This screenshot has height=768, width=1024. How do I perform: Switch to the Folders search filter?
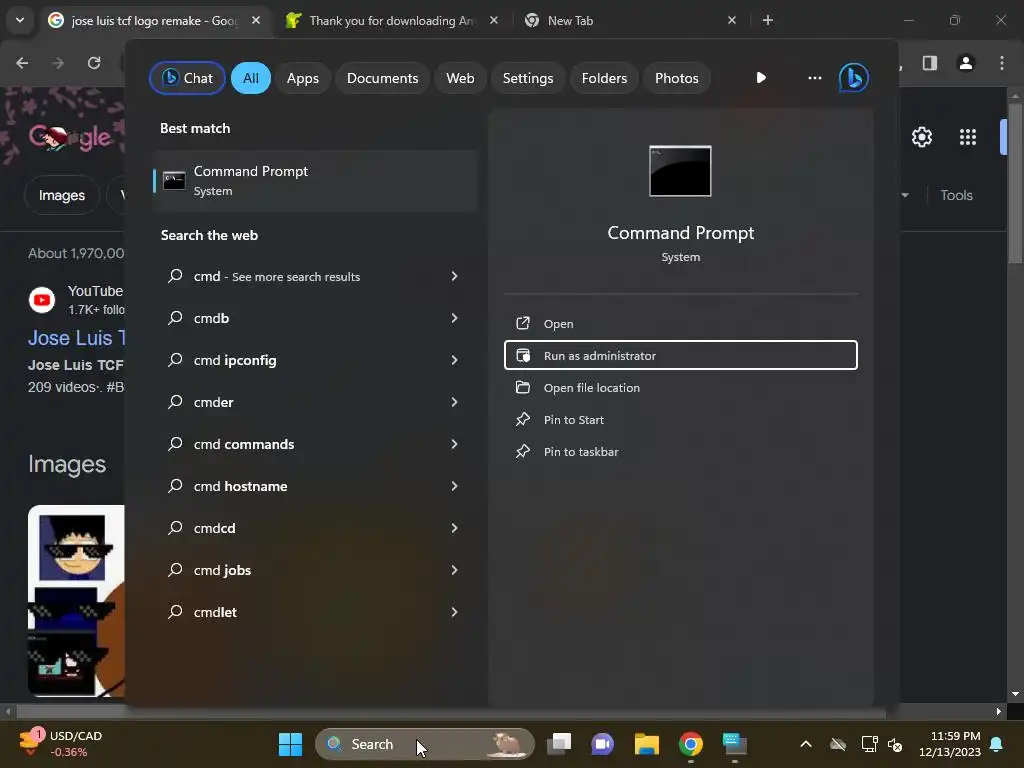(604, 78)
